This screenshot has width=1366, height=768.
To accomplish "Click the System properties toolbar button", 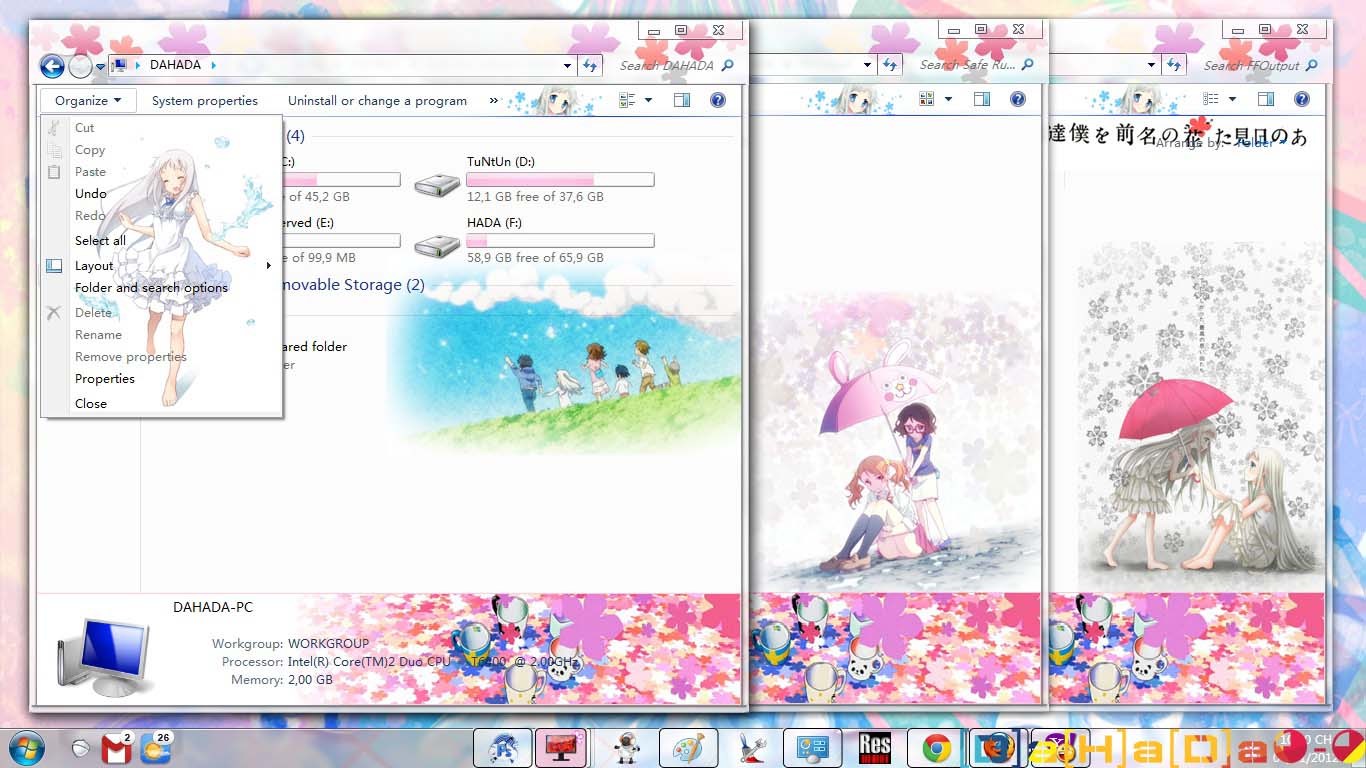I will (205, 100).
